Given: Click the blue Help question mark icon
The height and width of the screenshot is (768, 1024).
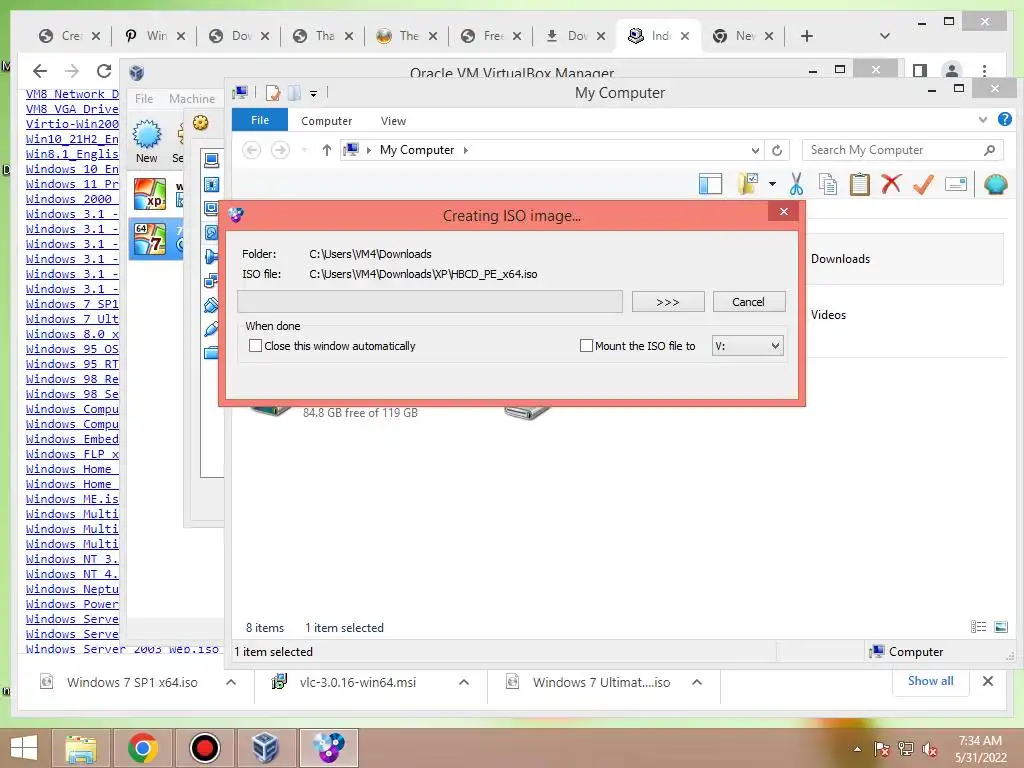Looking at the screenshot, I should pos(1004,120).
